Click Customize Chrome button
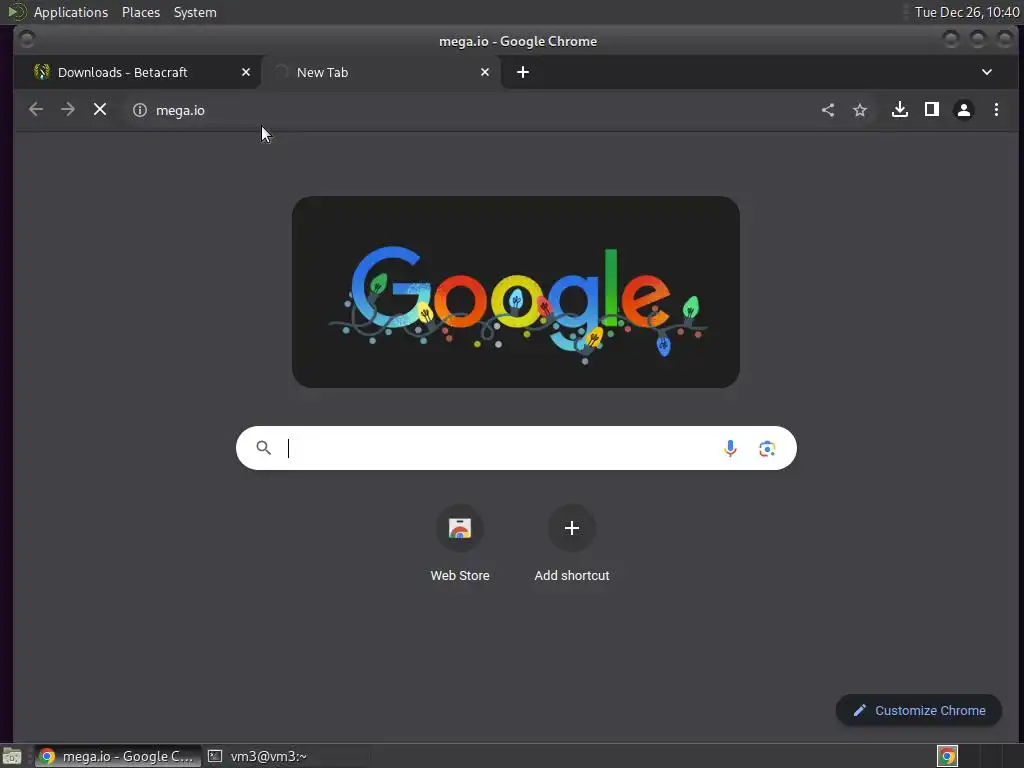 (x=919, y=711)
